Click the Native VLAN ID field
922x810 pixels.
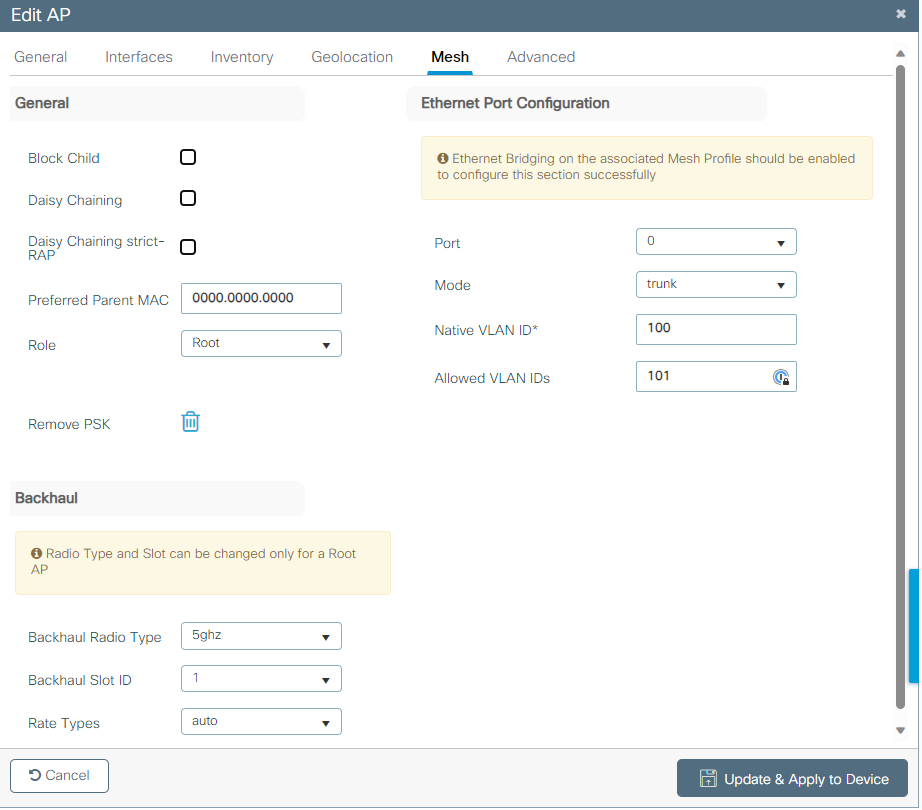coord(716,330)
